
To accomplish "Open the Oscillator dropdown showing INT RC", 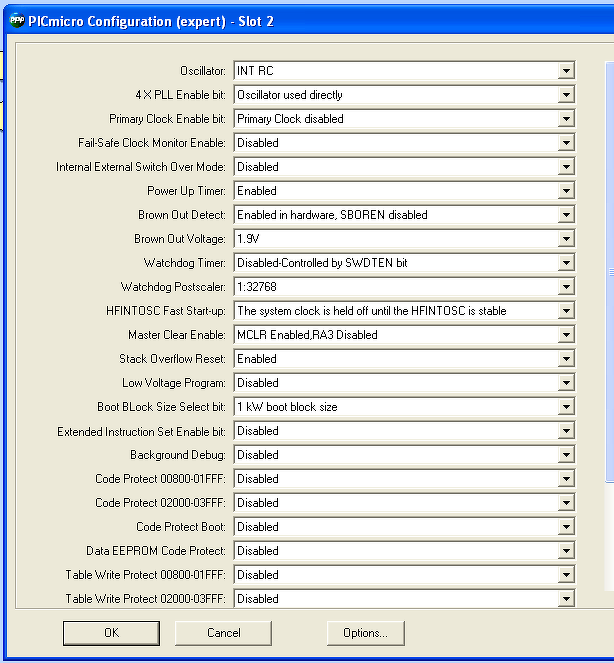I will click(404, 71).
